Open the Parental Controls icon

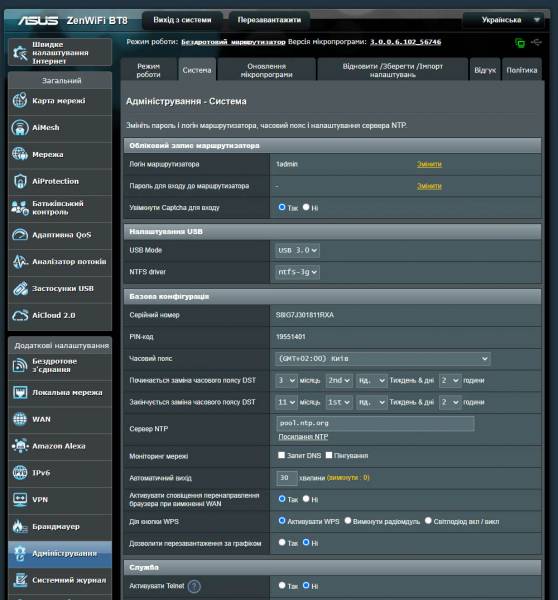pos(20,208)
